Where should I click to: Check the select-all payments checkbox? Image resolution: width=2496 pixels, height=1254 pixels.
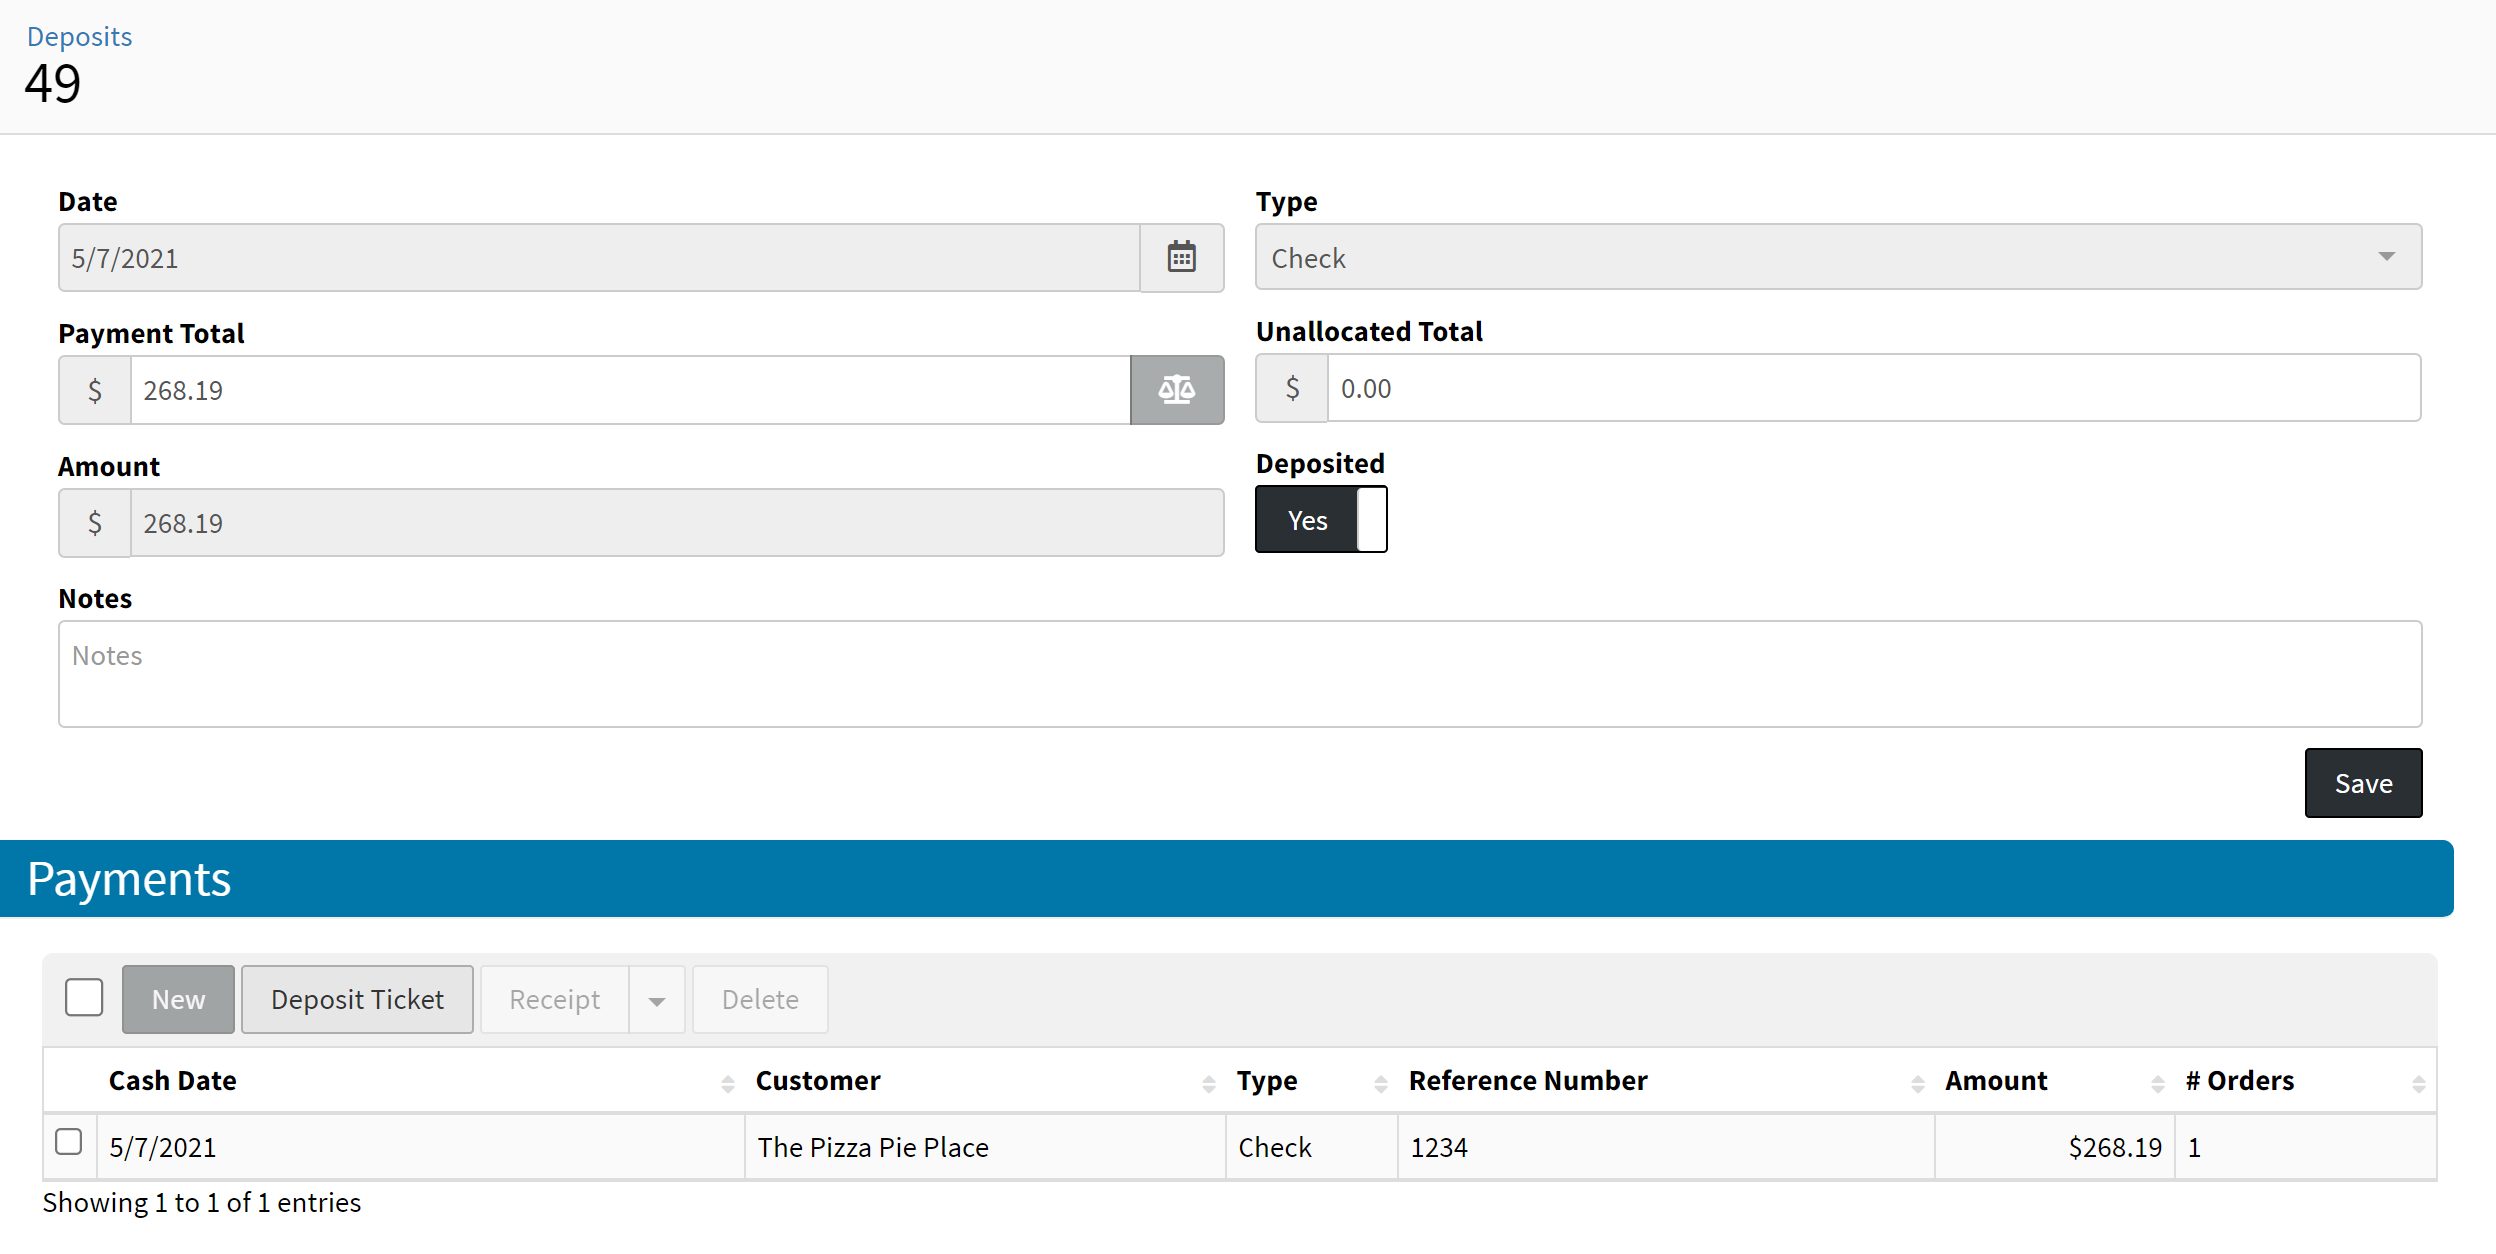[x=84, y=998]
